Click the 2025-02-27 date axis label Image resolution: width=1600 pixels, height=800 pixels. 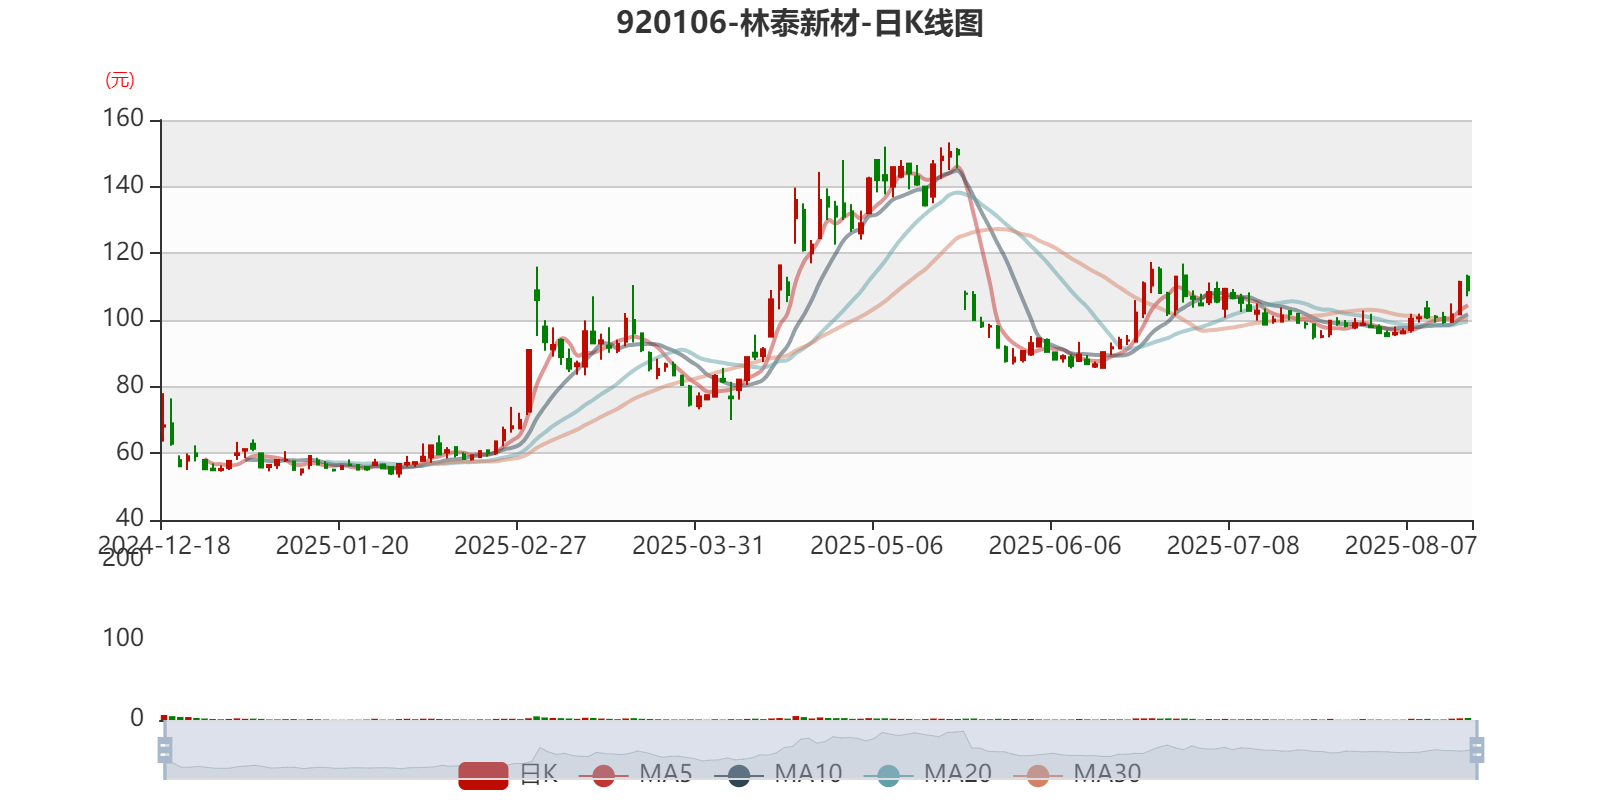(520, 546)
